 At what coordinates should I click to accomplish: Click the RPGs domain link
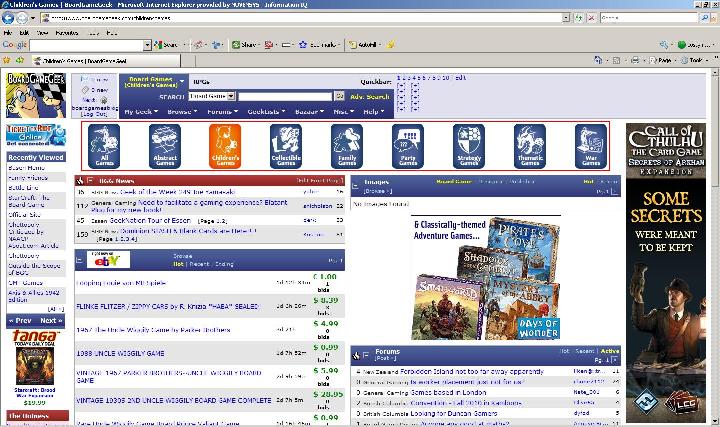click(x=201, y=82)
